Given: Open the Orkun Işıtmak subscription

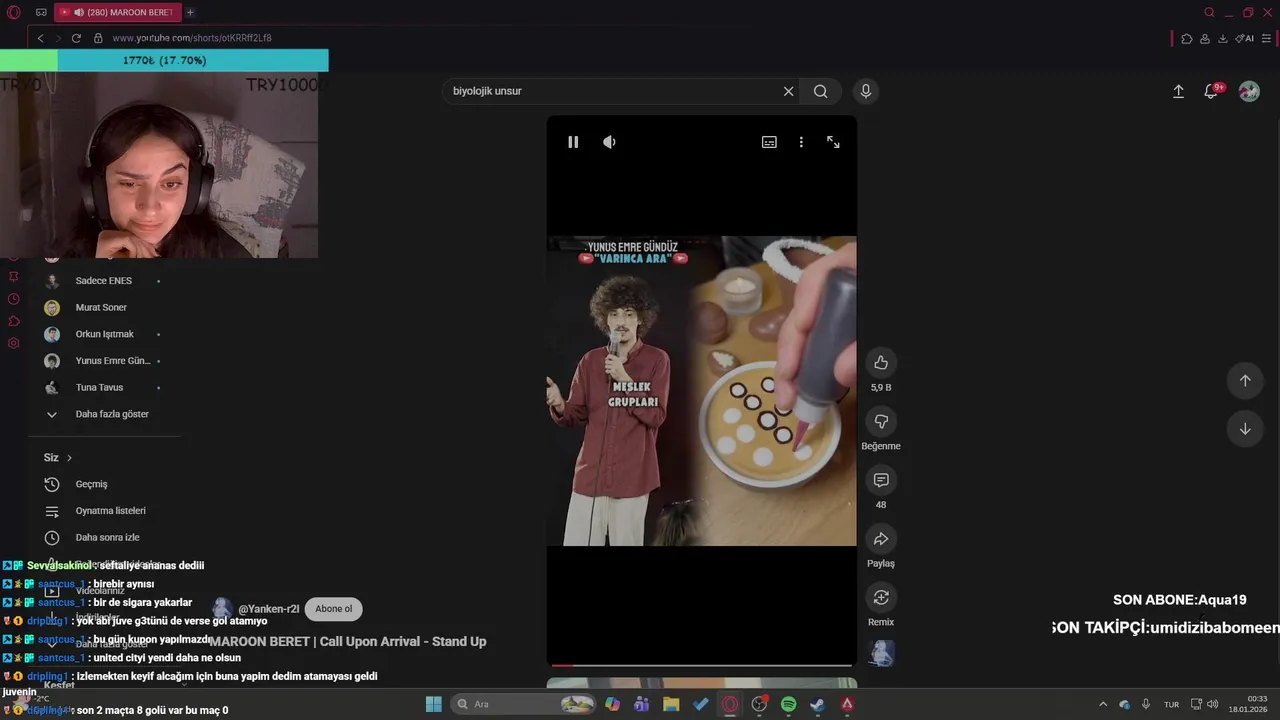Looking at the screenshot, I should coord(104,334).
